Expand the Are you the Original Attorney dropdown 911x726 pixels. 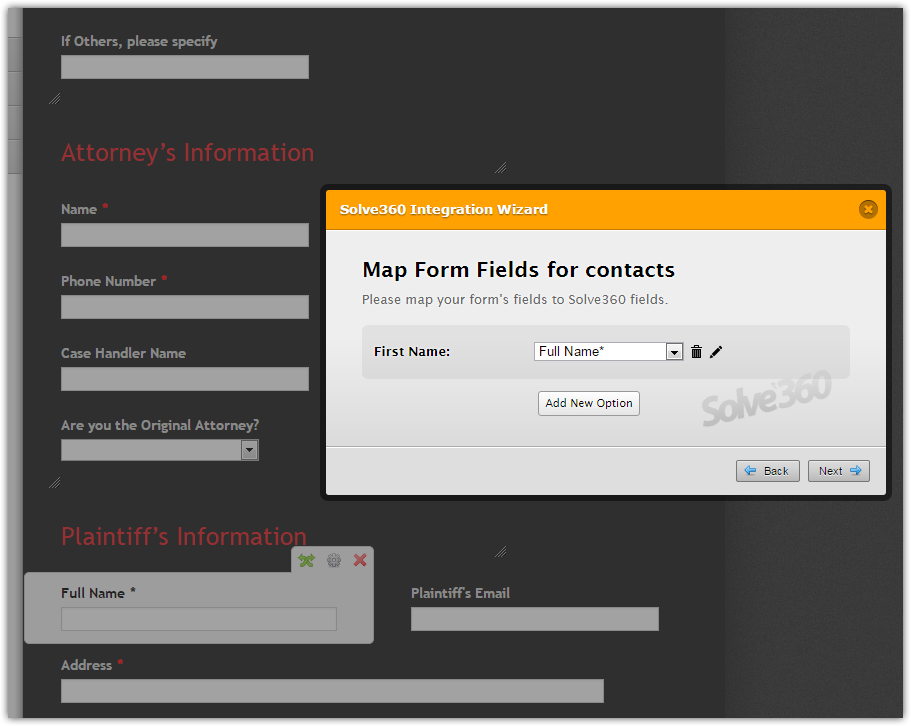click(x=249, y=450)
